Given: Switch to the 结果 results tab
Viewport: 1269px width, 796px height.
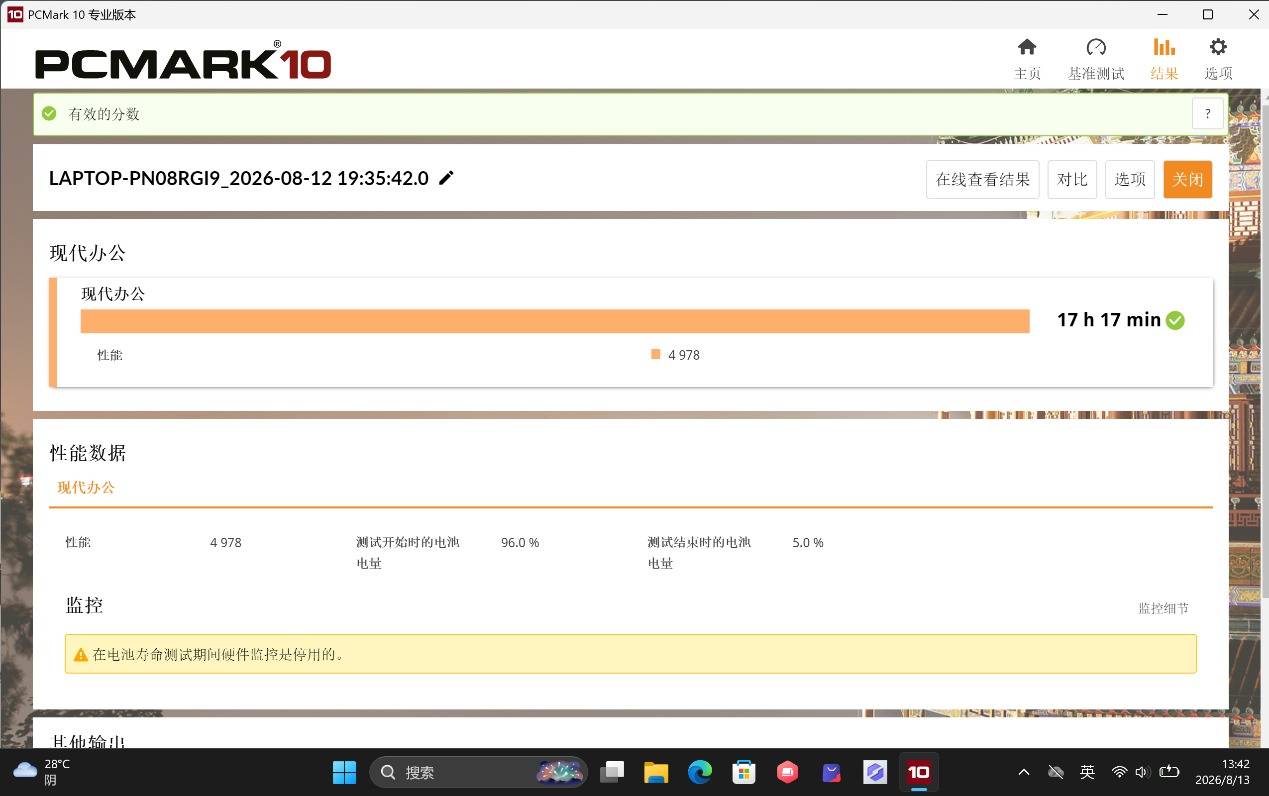Looking at the screenshot, I should (x=1164, y=59).
